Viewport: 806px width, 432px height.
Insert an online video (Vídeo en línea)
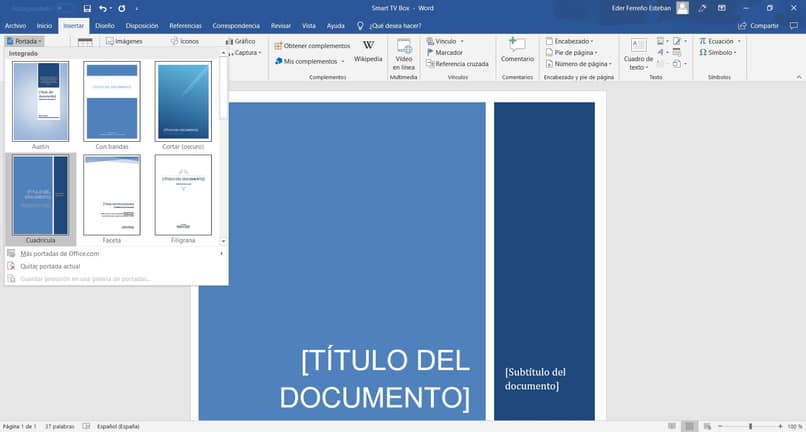point(404,54)
